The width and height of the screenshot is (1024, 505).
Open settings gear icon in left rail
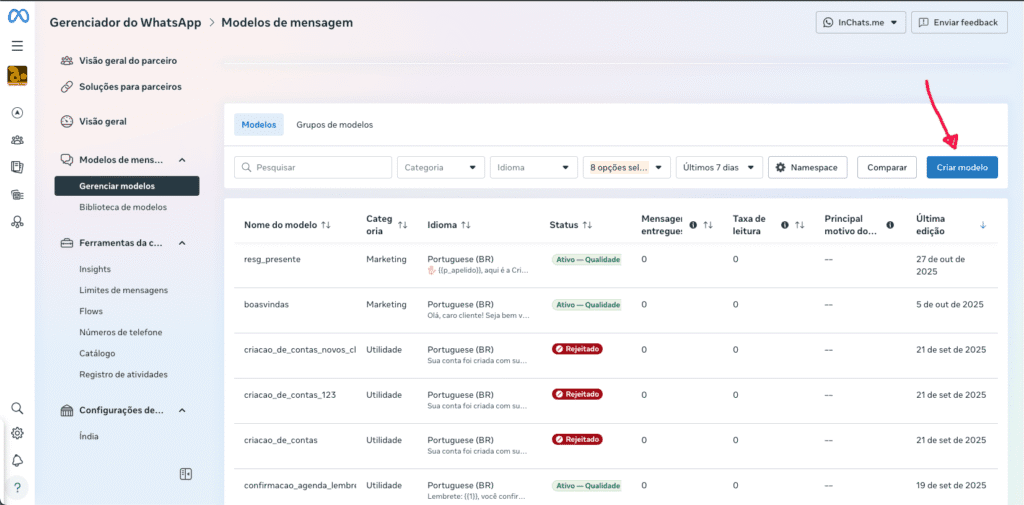(17, 434)
